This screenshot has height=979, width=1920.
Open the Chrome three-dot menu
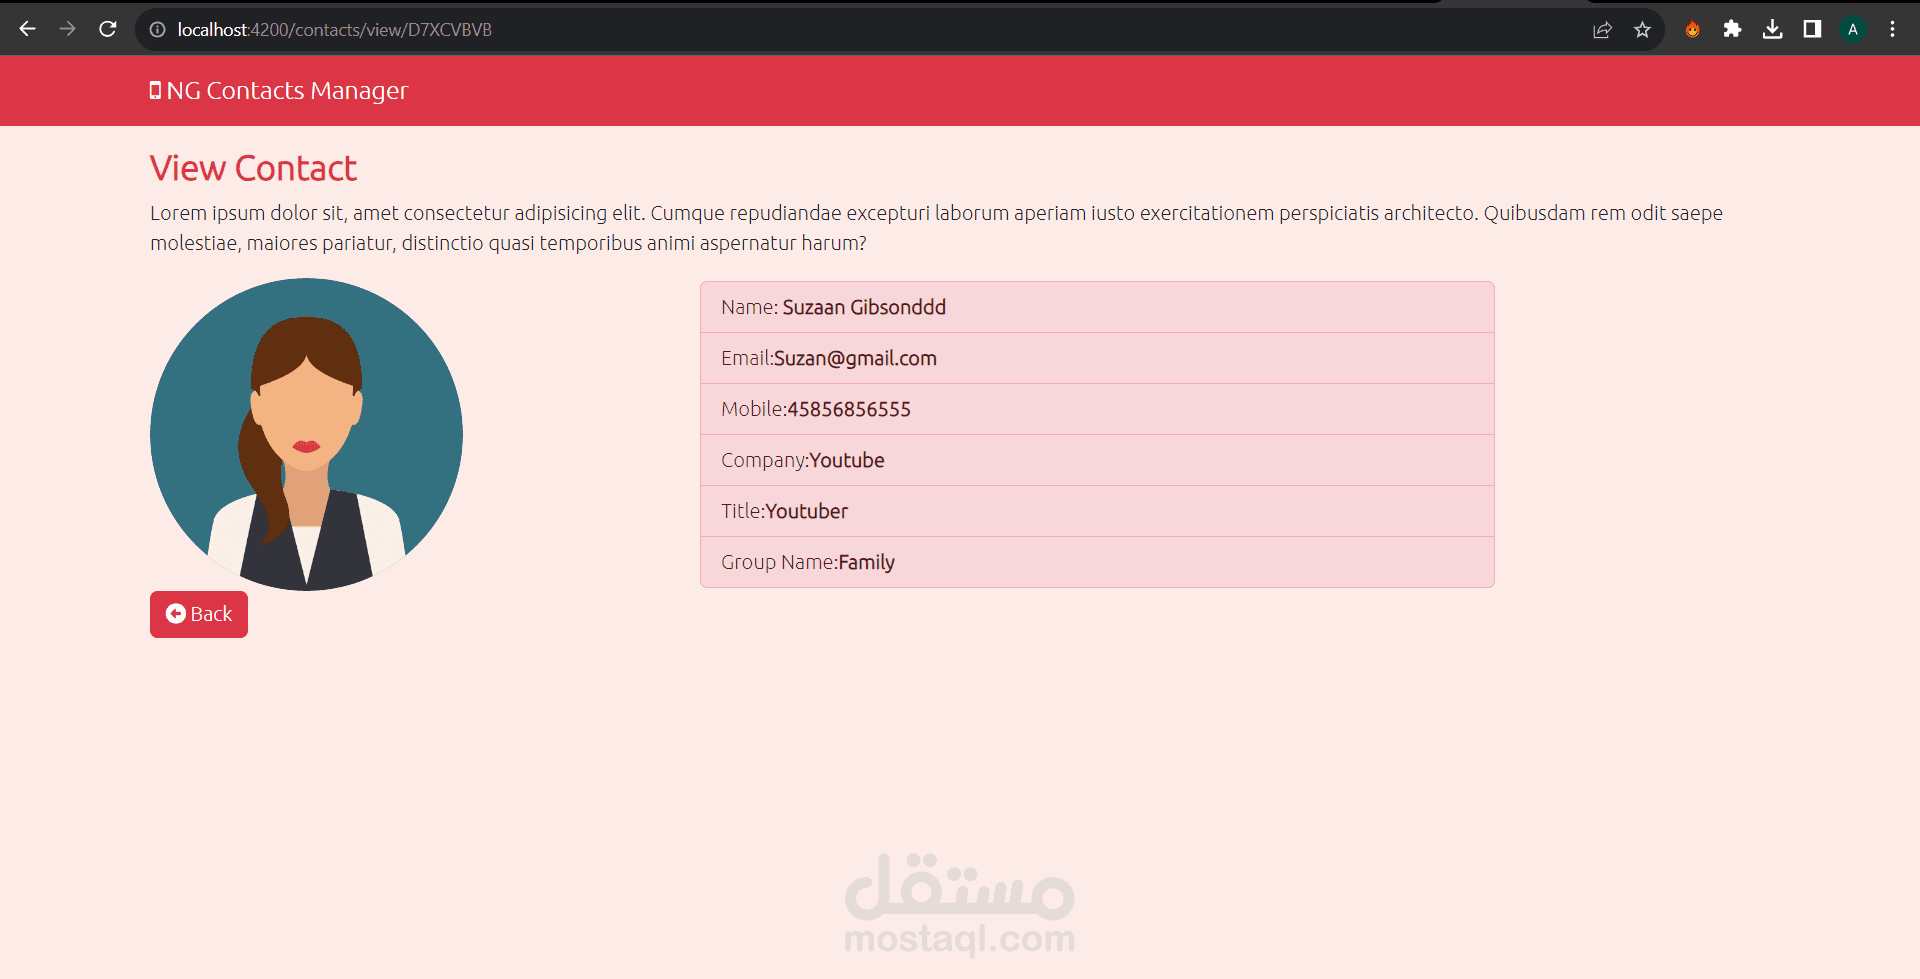pyautogui.click(x=1892, y=29)
